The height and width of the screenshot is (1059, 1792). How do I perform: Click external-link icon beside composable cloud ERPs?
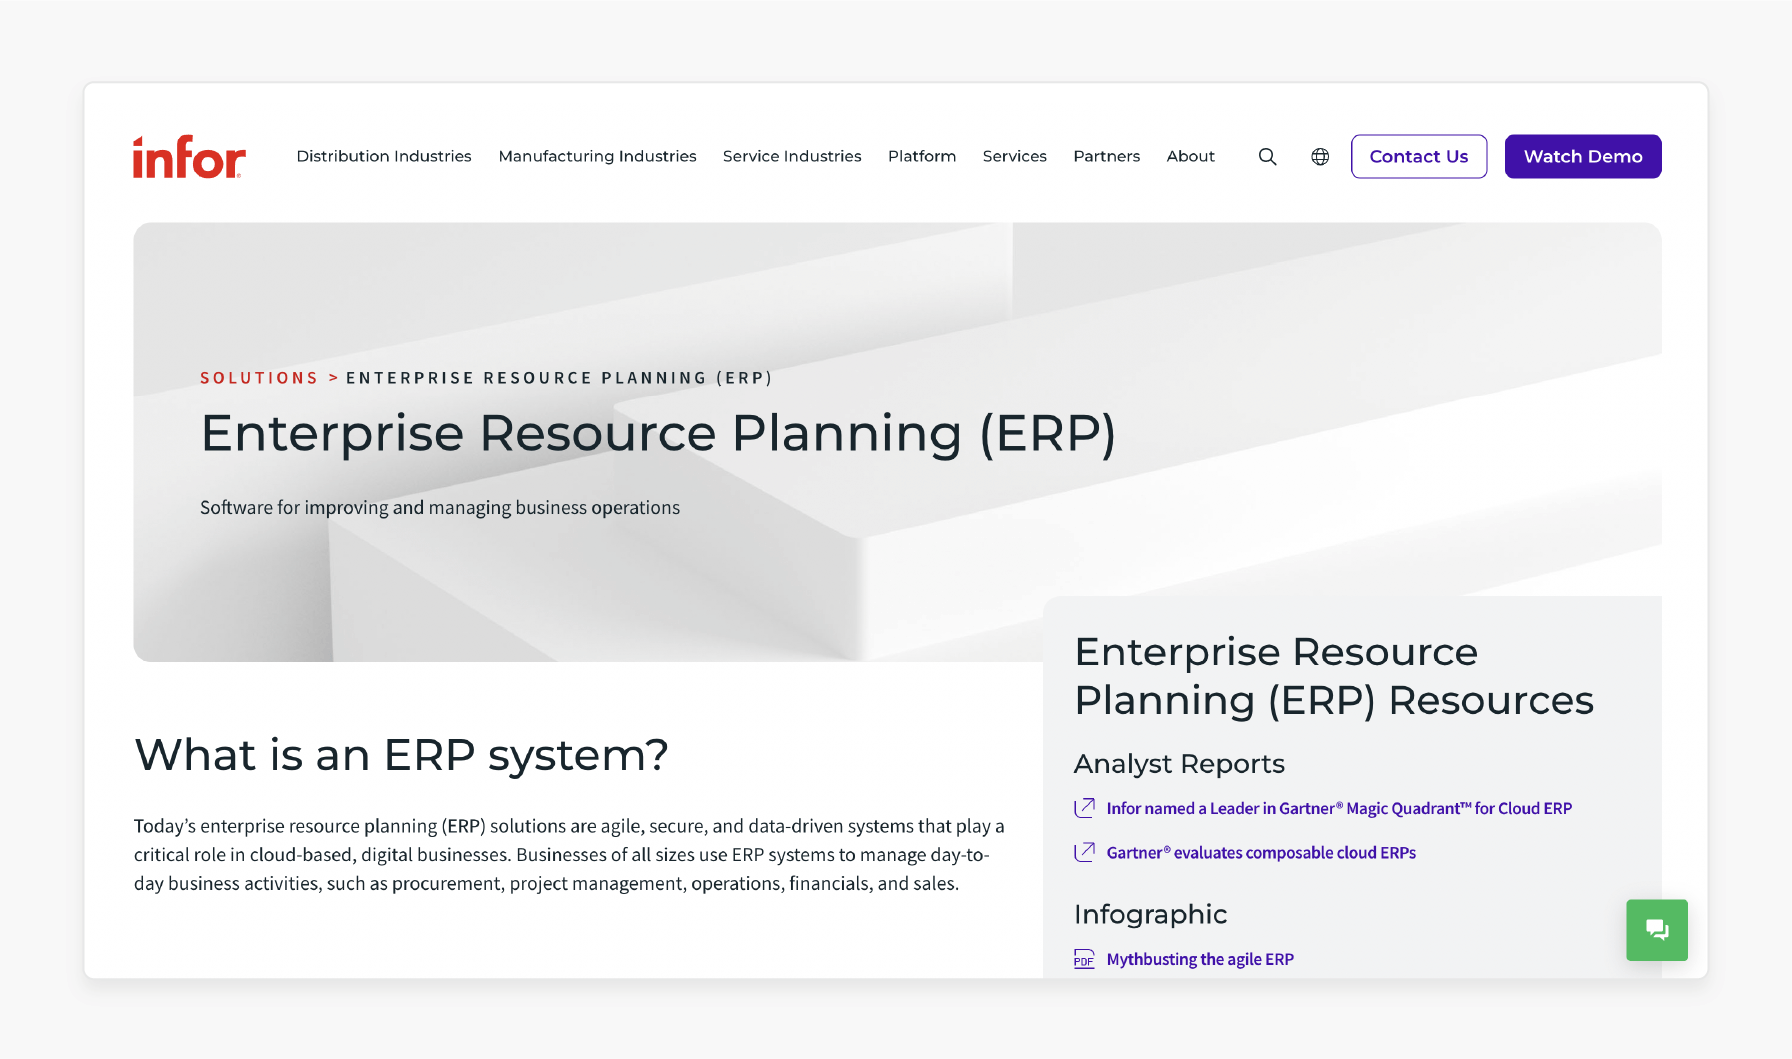1084,852
